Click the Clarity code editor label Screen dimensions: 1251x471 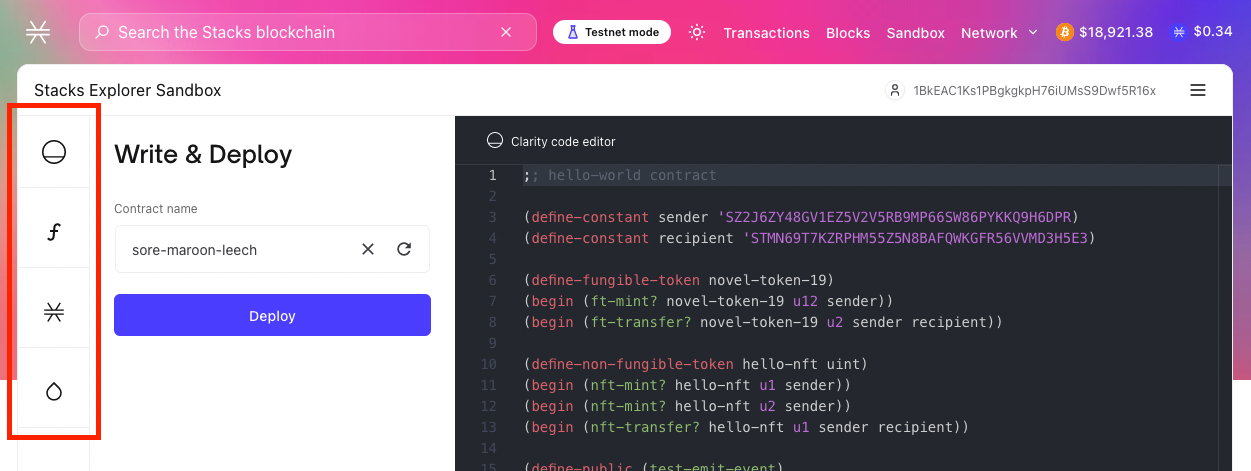[563, 142]
